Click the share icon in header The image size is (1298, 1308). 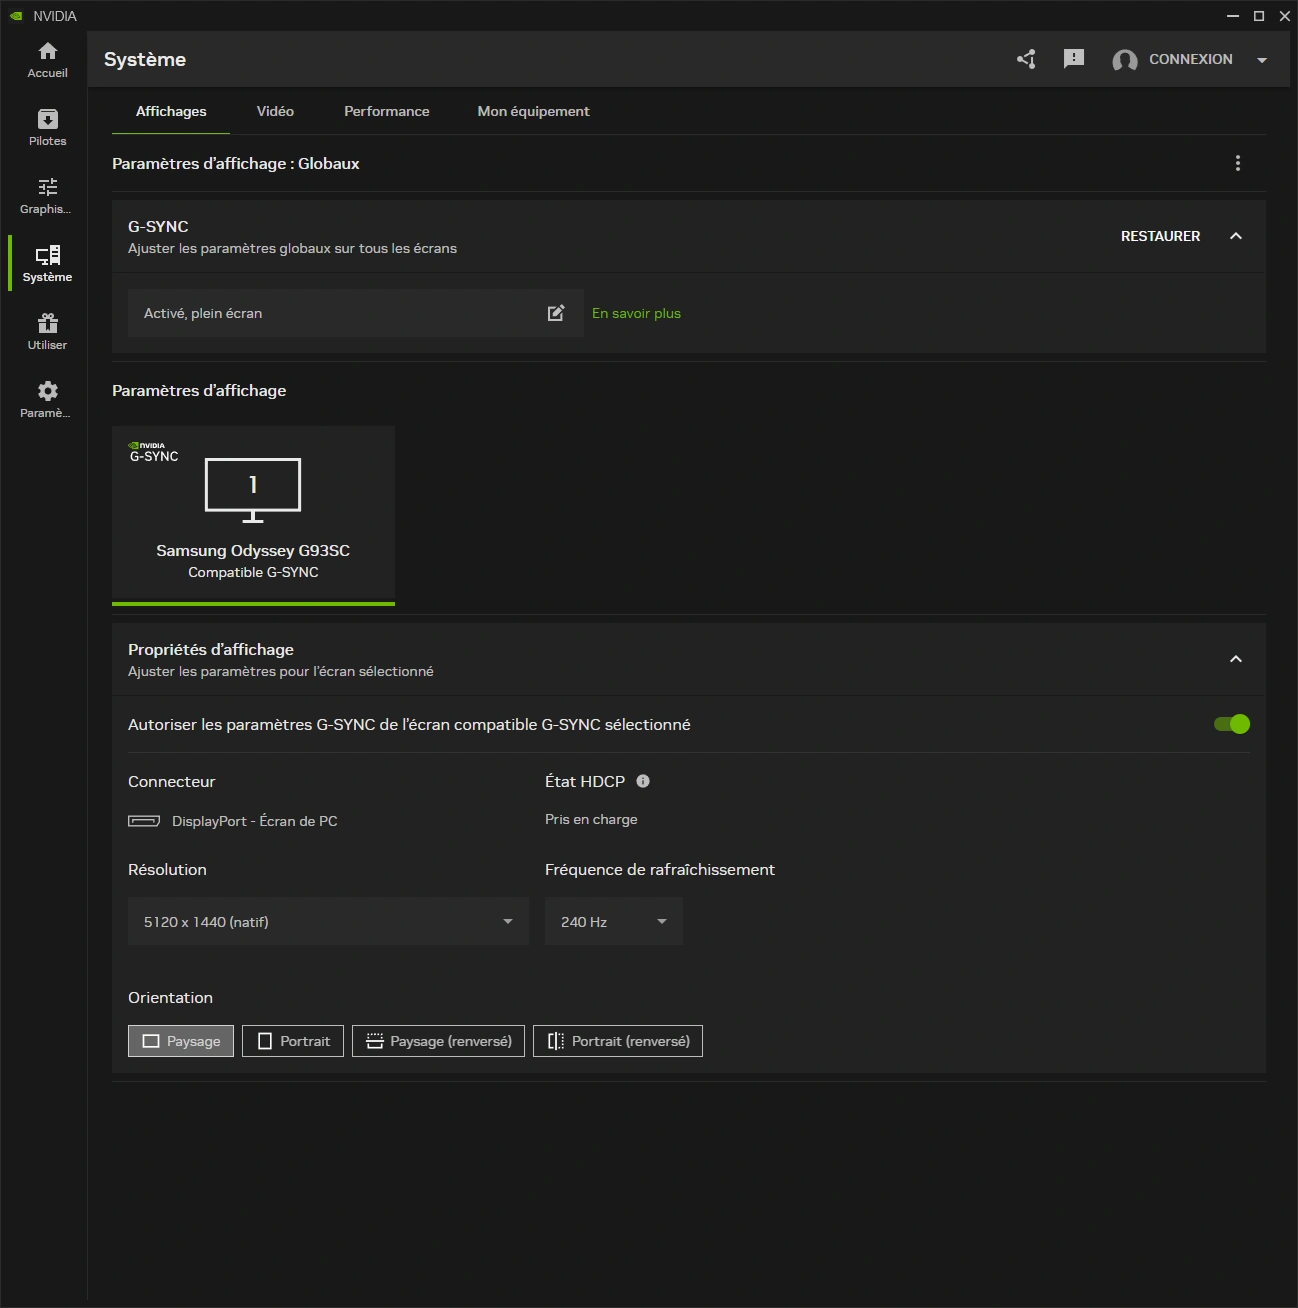pyautogui.click(x=1026, y=59)
